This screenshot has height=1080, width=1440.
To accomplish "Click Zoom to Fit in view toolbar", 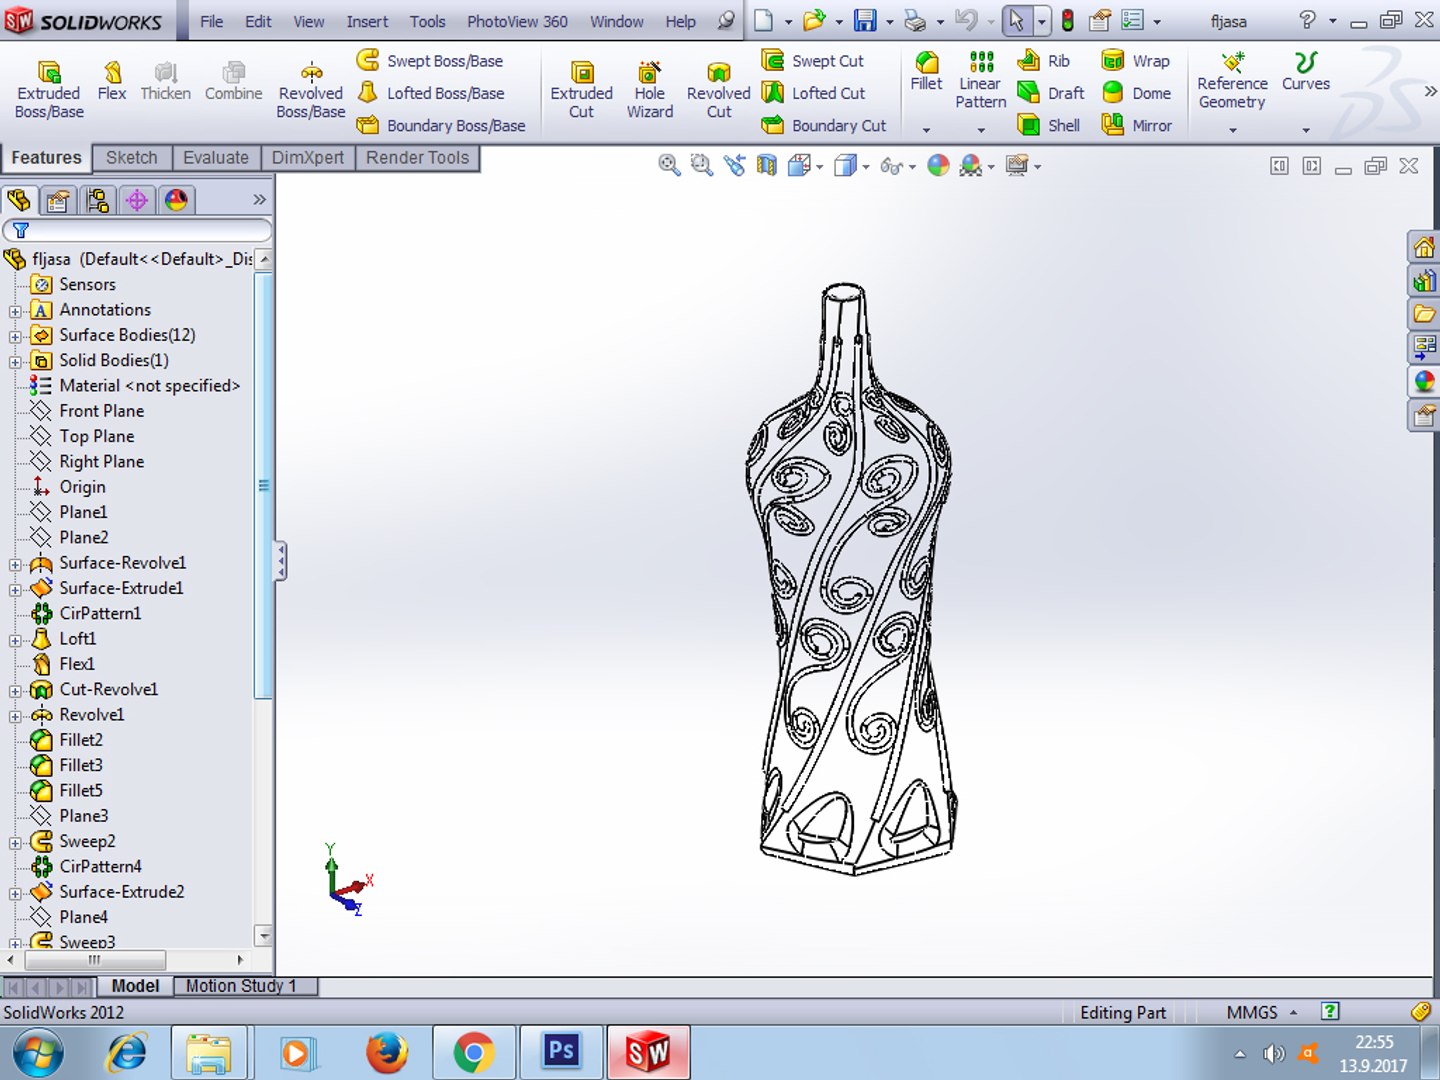I will click(669, 166).
